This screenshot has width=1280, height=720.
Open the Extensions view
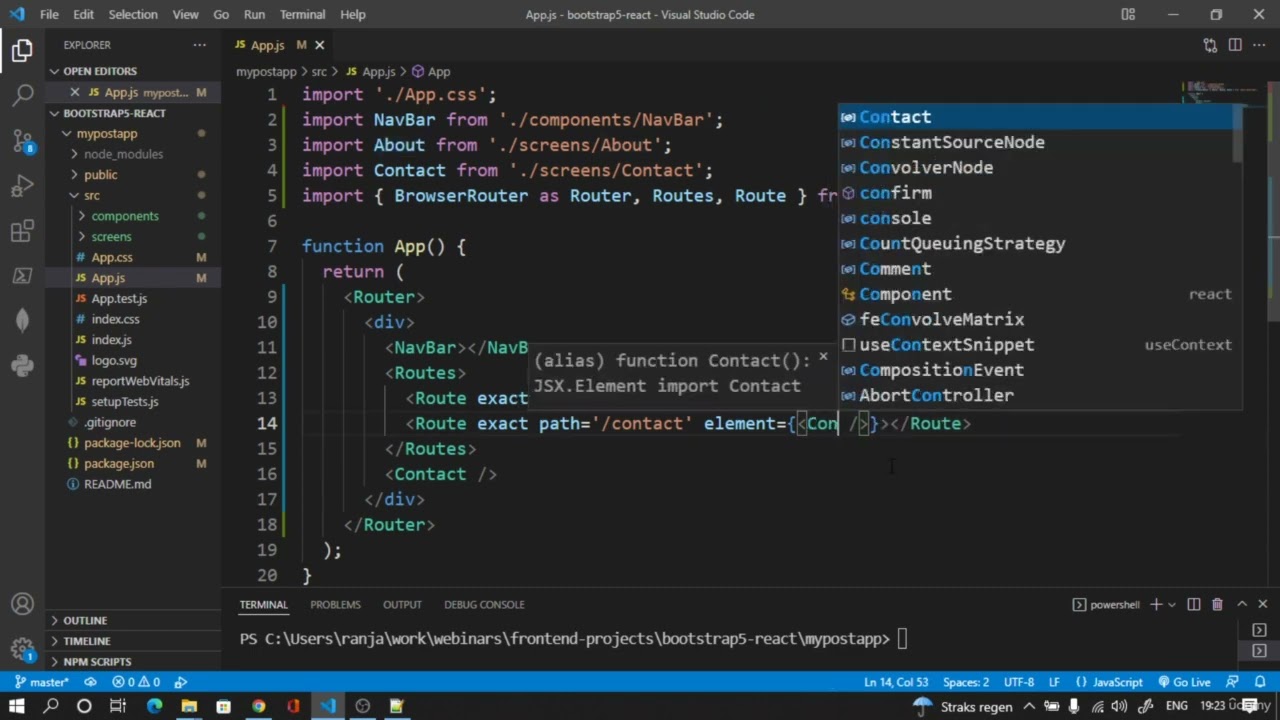tap(22, 232)
